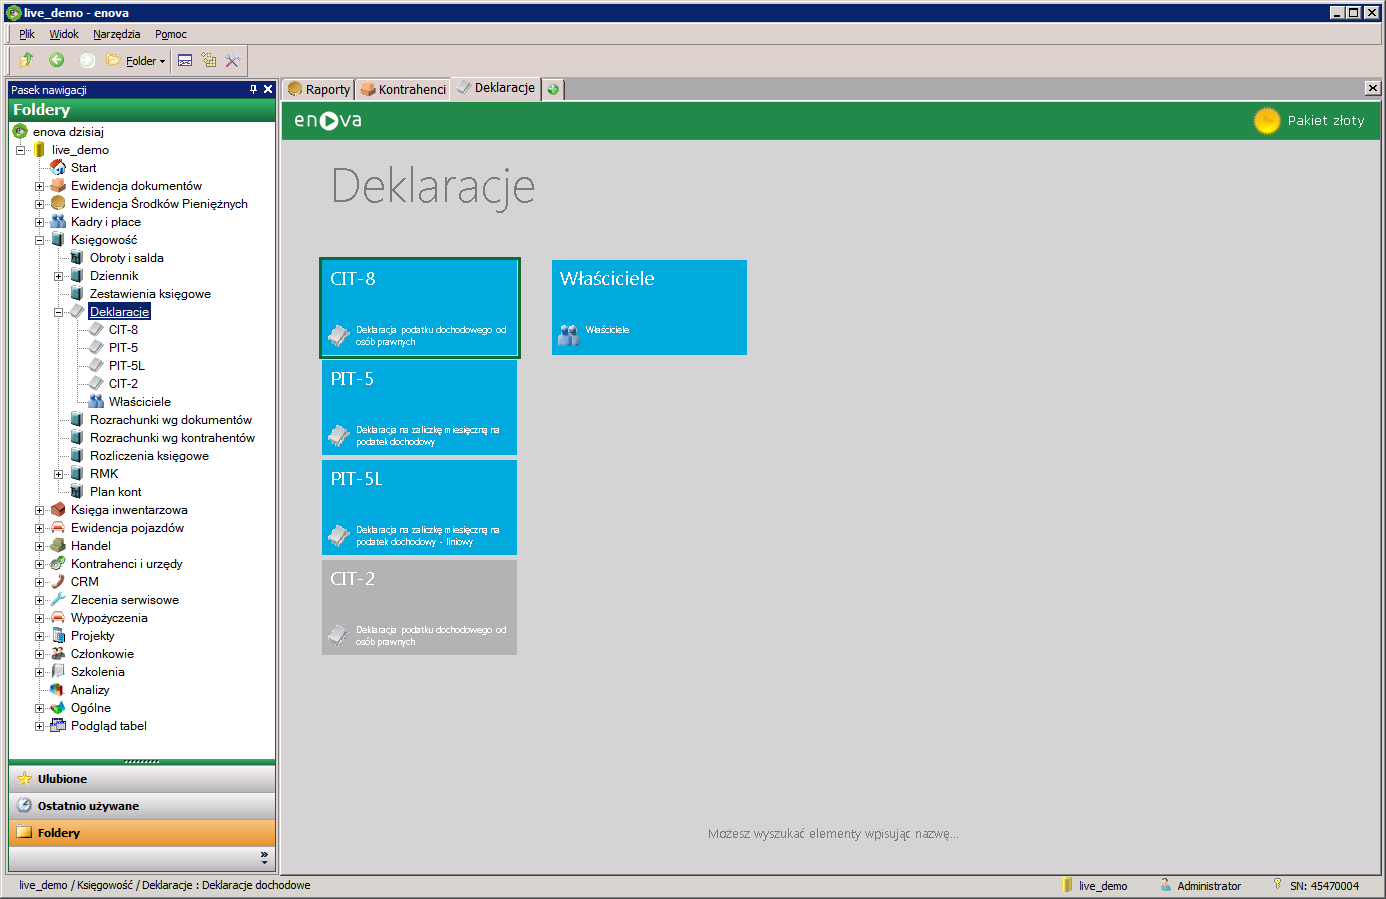Open Start in the folder tree
Image resolution: width=1386 pixels, height=899 pixels.
click(84, 168)
